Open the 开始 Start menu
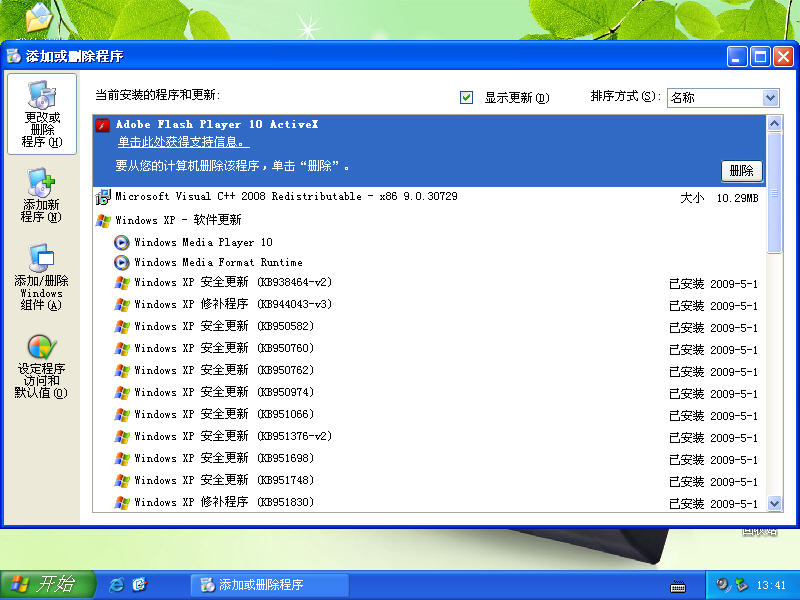800x600 pixels. click(x=48, y=585)
